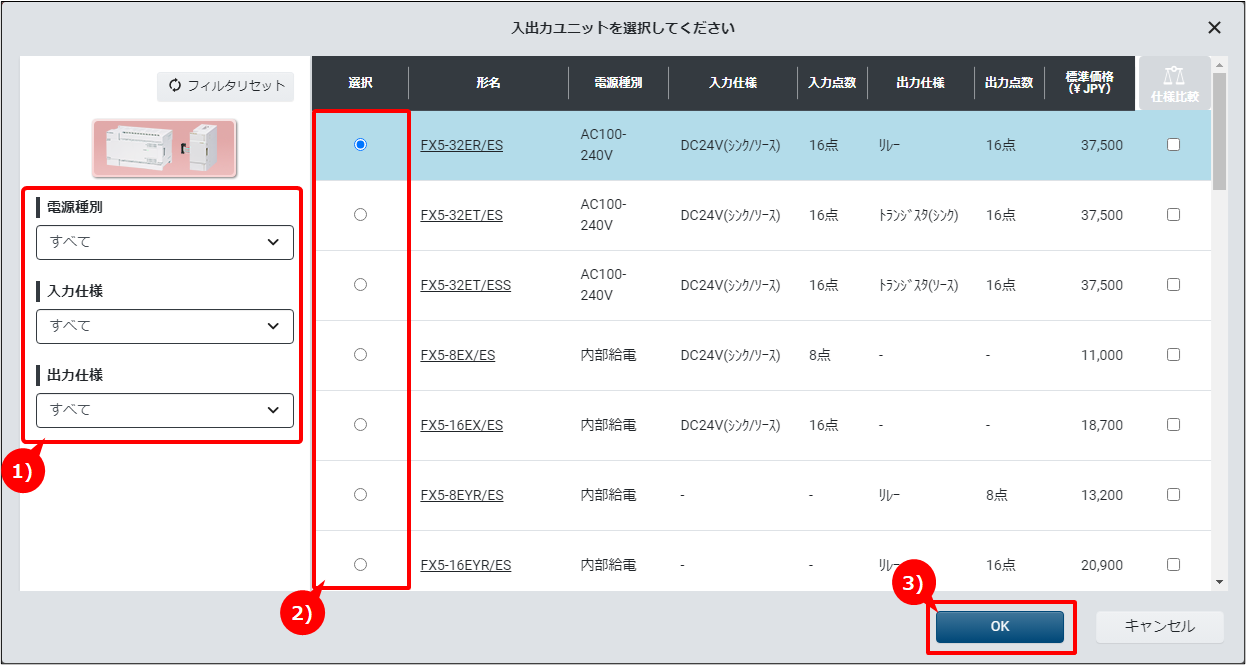The width and height of the screenshot is (1246, 665).
Task: Close the I/O unit selection dialog
Action: pos(1214,28)
